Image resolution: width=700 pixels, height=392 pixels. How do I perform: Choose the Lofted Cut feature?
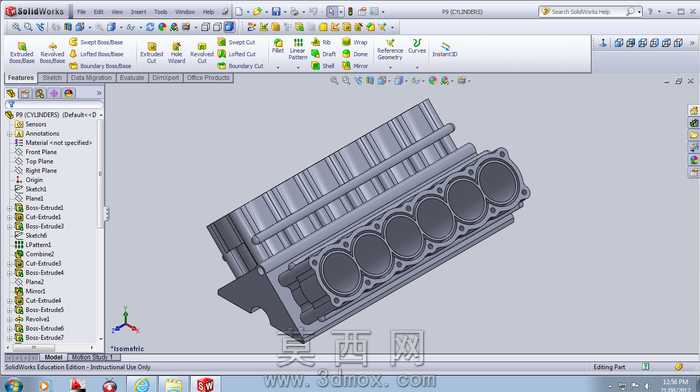tap(237, 54)
